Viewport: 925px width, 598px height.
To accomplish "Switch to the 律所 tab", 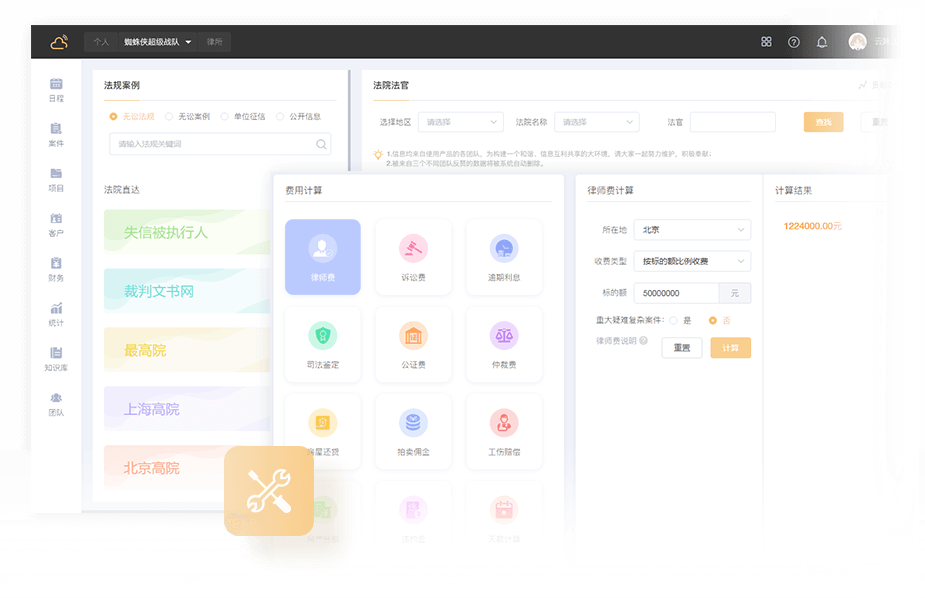I will pos(214,42).
